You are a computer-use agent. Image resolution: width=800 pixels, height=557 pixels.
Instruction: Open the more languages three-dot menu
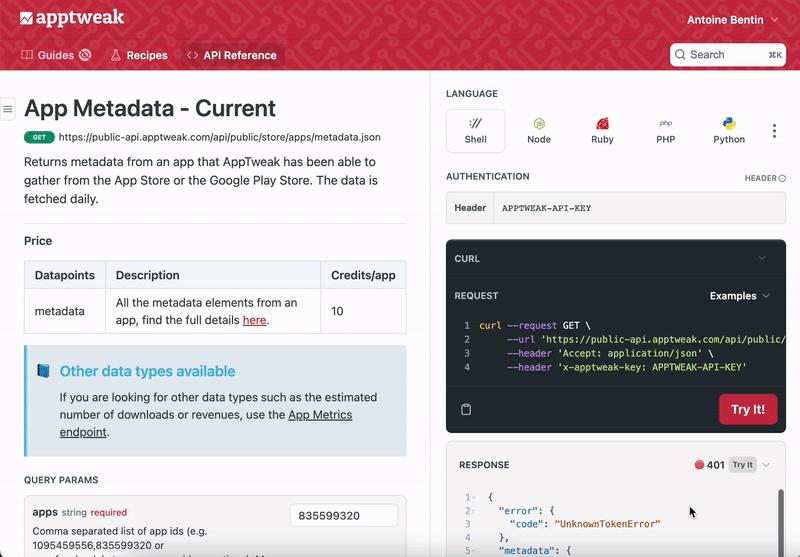(x=774, y=131)
